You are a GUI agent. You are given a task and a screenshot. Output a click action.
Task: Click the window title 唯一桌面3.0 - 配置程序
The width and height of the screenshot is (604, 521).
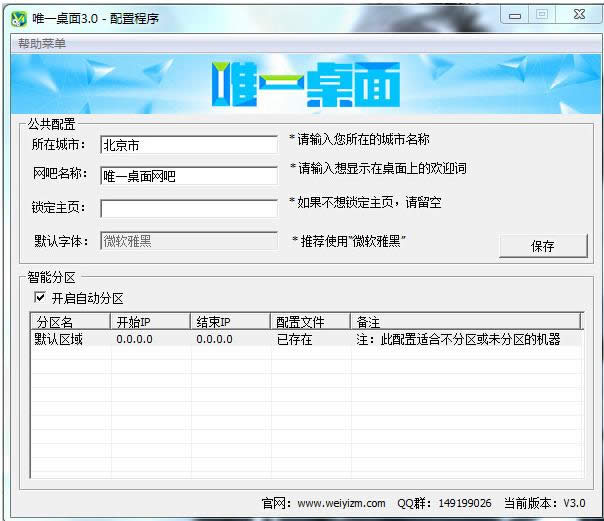click(x=95, y=18)
